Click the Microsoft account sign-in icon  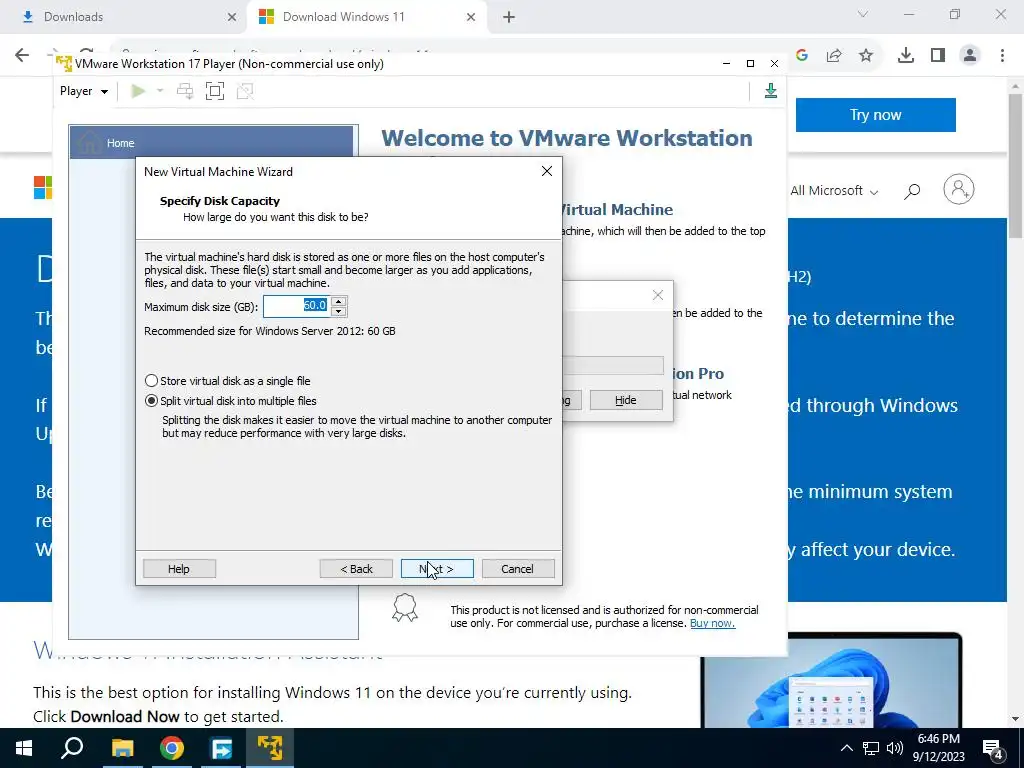pyautogui.click(x=959, y=189)
